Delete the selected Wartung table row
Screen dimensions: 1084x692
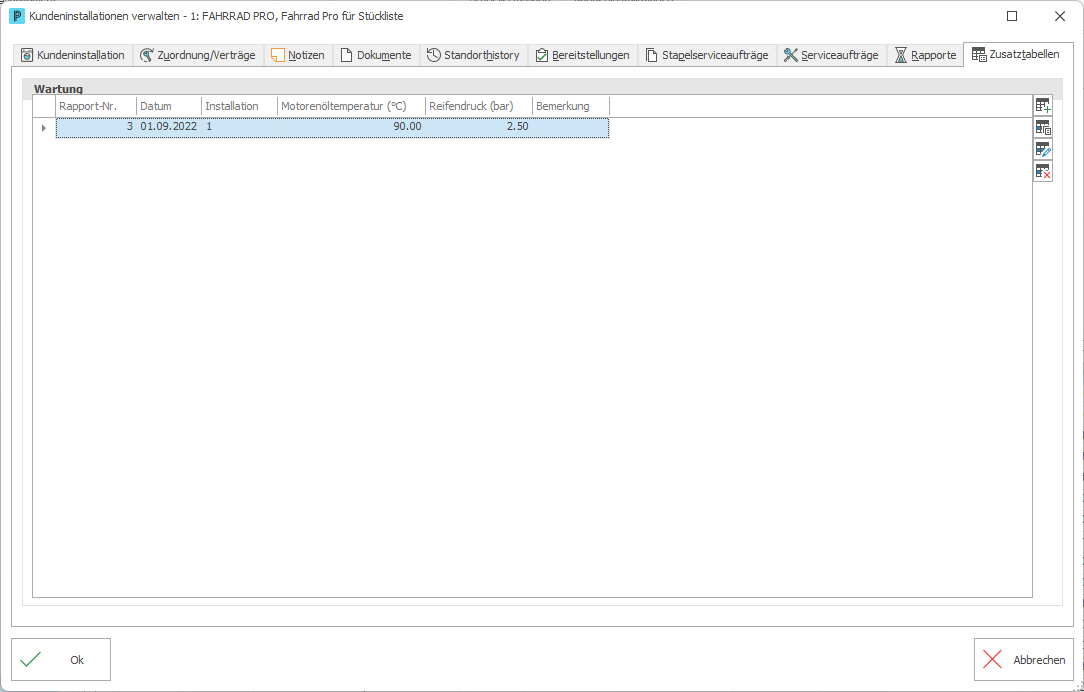pos(1043,171)
